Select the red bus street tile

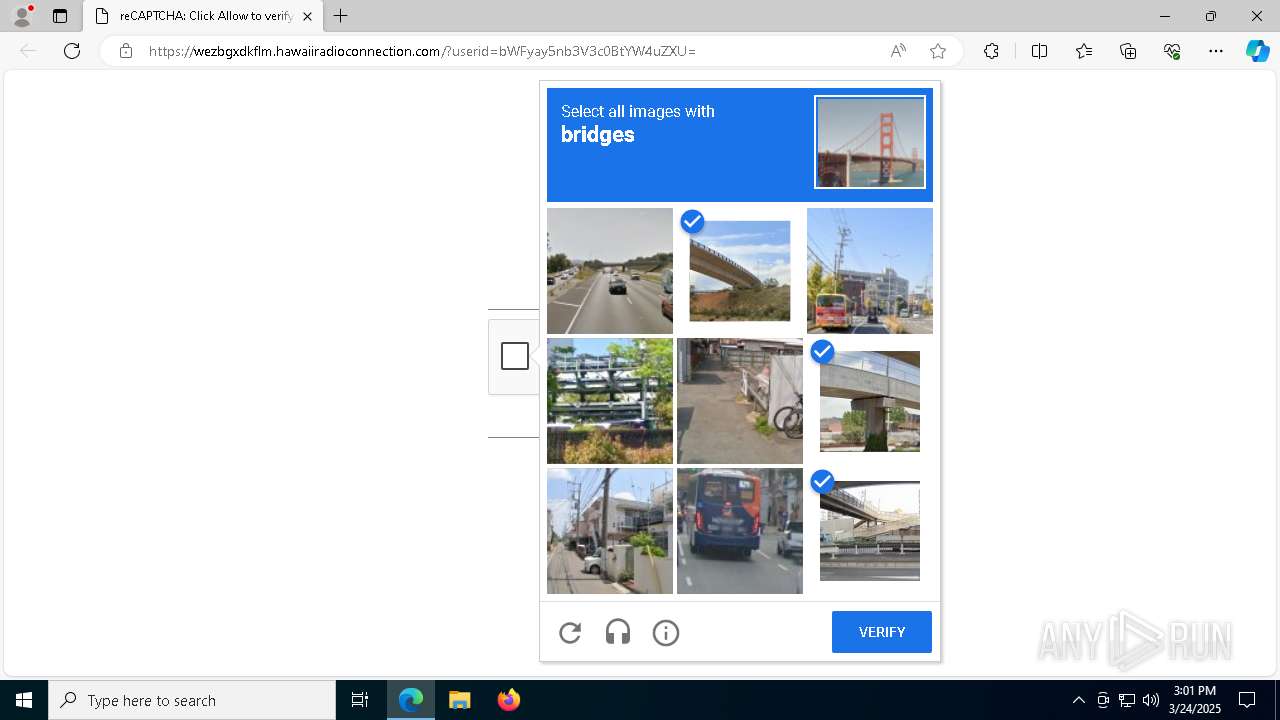(870, 271)
